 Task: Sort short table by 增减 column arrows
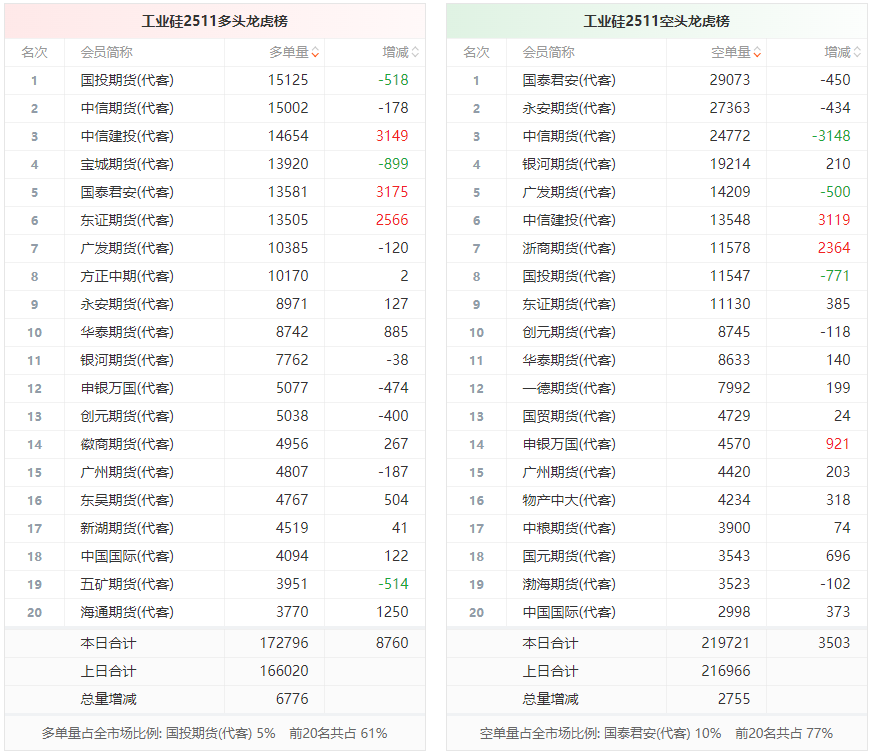(857, 53)
